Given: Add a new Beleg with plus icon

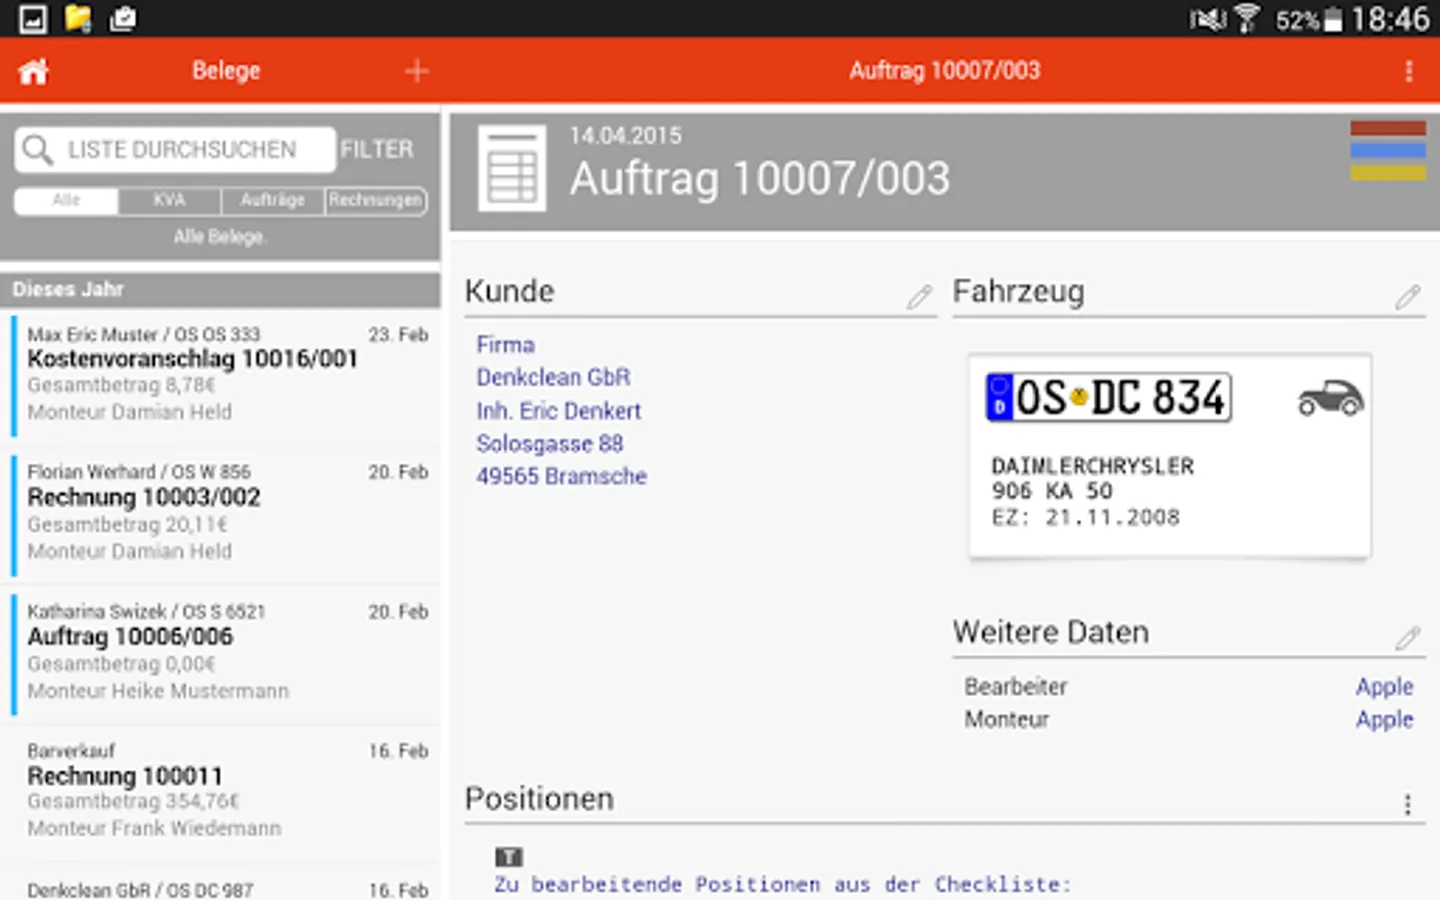Looking at the screenshot, I should click(x=417, y=71).
